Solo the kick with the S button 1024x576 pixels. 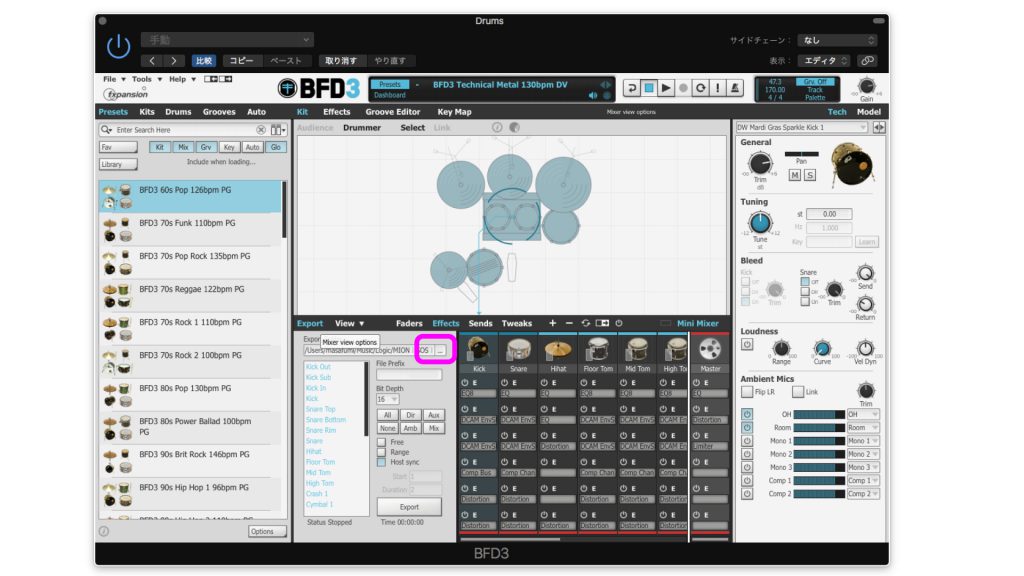810,175
